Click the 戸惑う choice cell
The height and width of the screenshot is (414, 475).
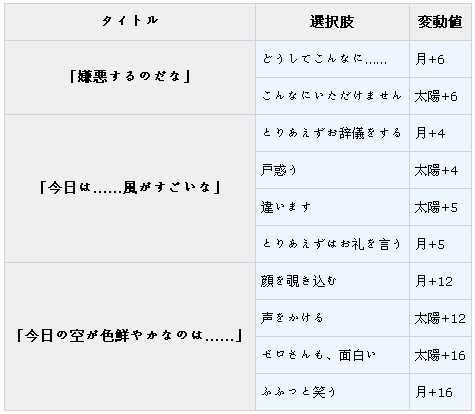click(x=332, y=170)
